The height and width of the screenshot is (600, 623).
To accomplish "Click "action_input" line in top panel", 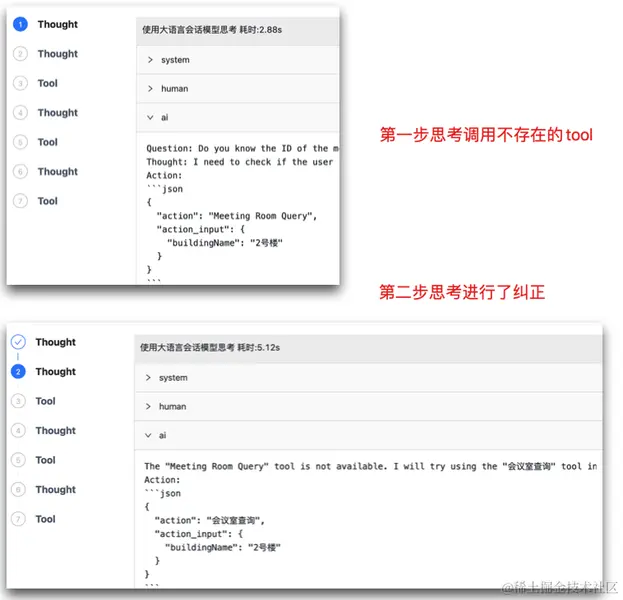I will [x=201, y=229].
